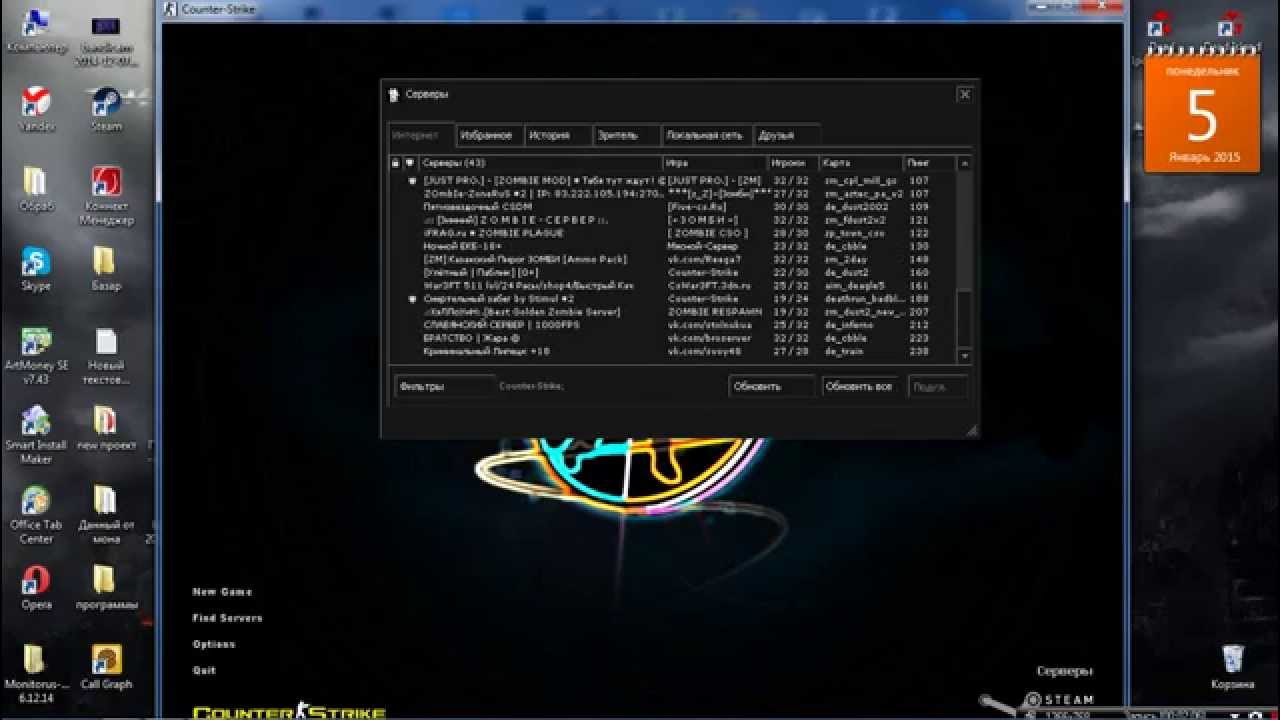Click shield icon on the JUST PRO row

point(412,181)
